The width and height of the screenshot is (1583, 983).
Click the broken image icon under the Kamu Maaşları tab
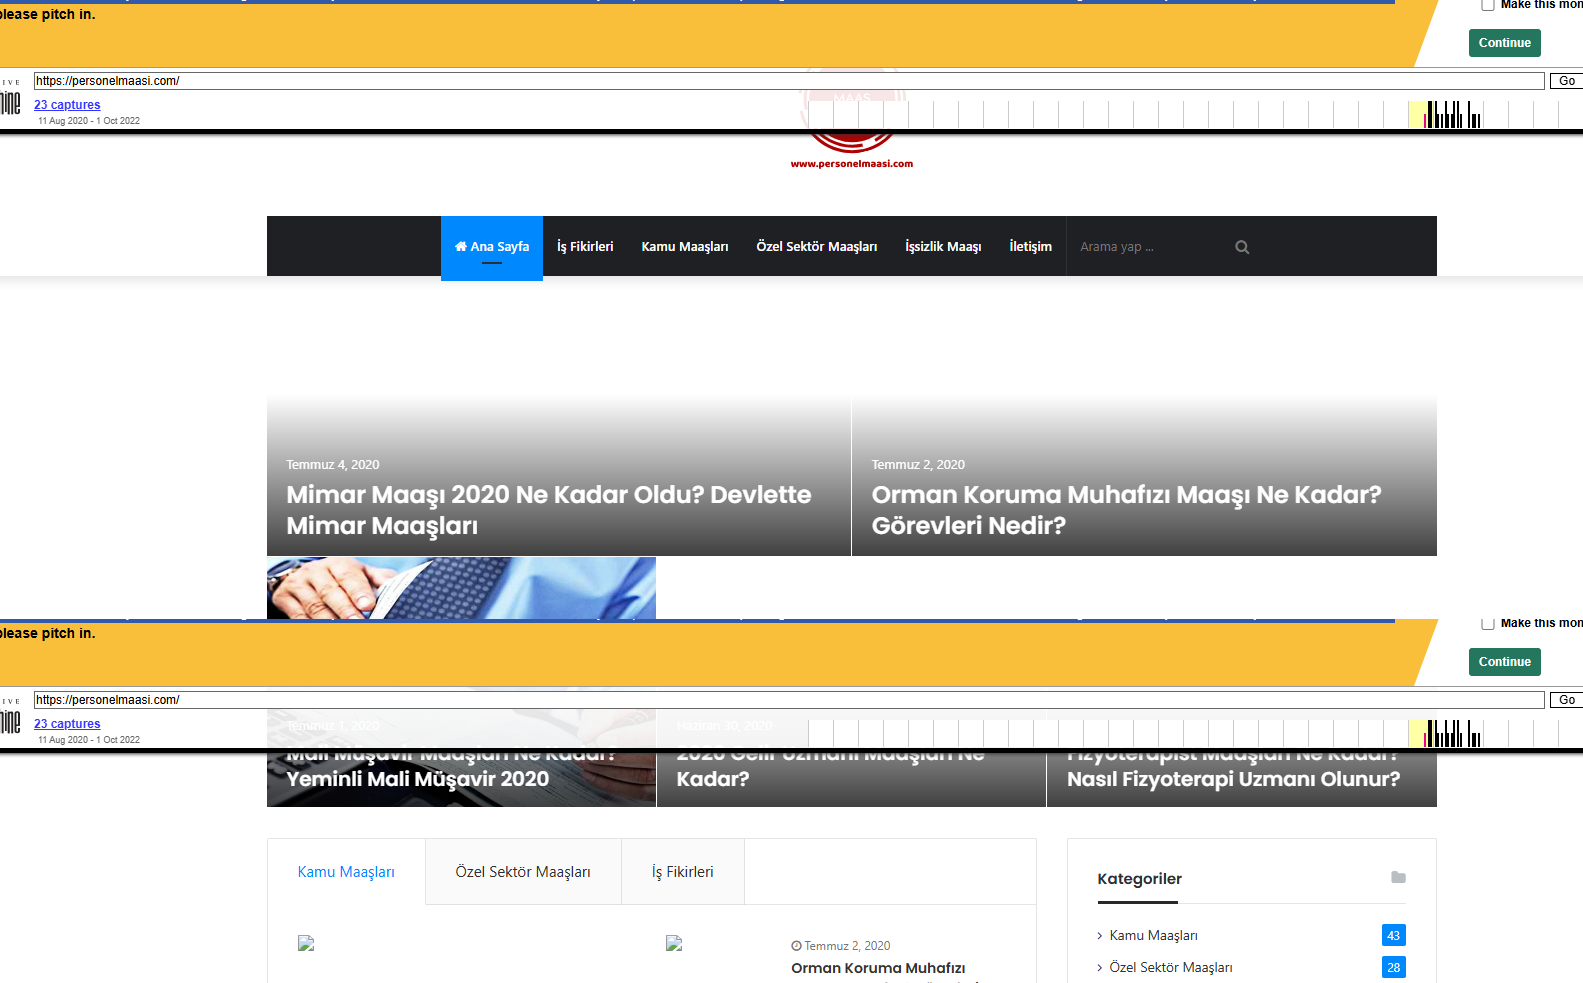(306, 943)
